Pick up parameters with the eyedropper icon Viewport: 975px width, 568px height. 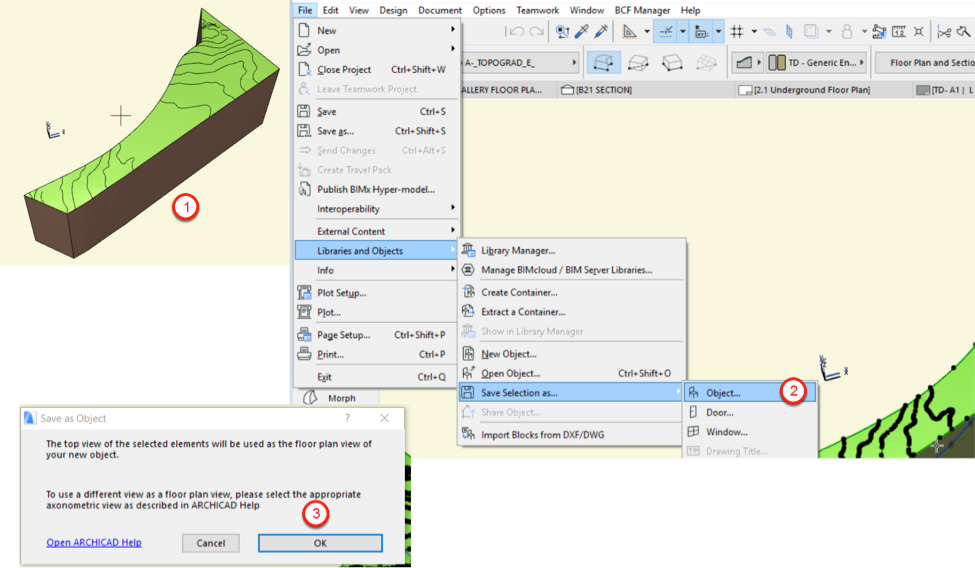[582, 31]
